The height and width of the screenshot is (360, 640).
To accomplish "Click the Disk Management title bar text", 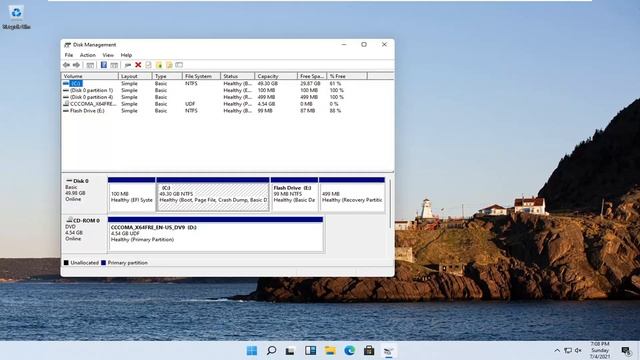I will pyautogui.click(x=94, y=45).
